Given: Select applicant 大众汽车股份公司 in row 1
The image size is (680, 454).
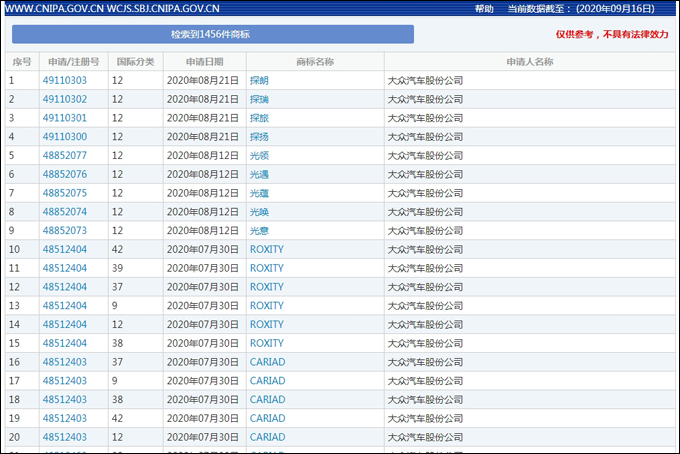Looking at the screenshot, I should tap(425, 81).
